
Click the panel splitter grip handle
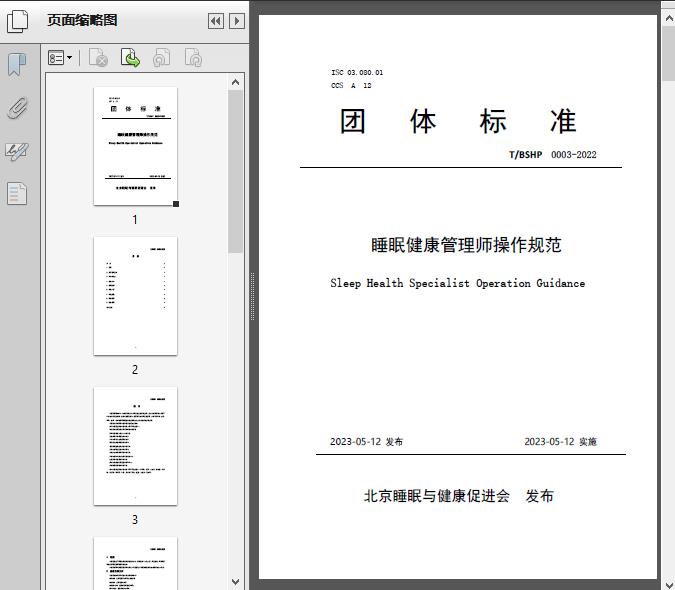point(253,296)
